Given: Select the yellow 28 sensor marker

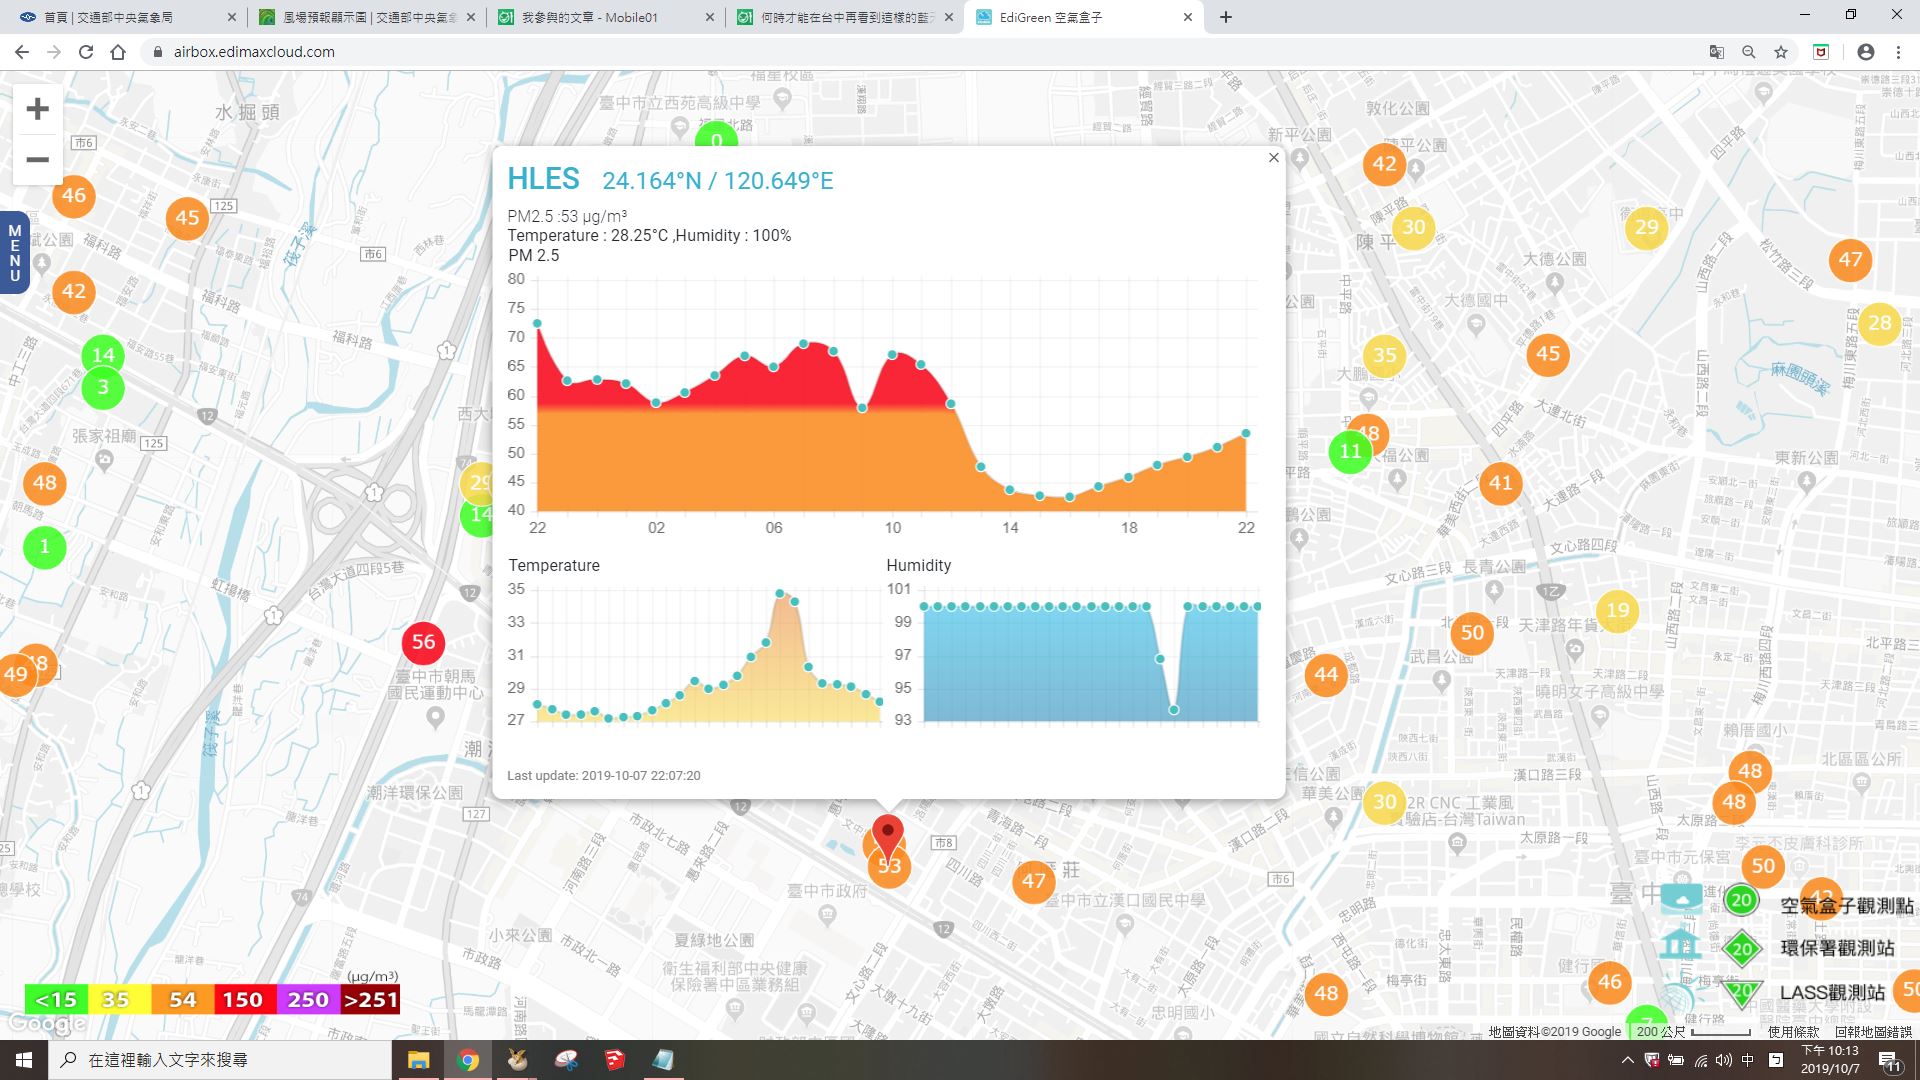Looking at the screenshot, I should [x=1879, y=323].
